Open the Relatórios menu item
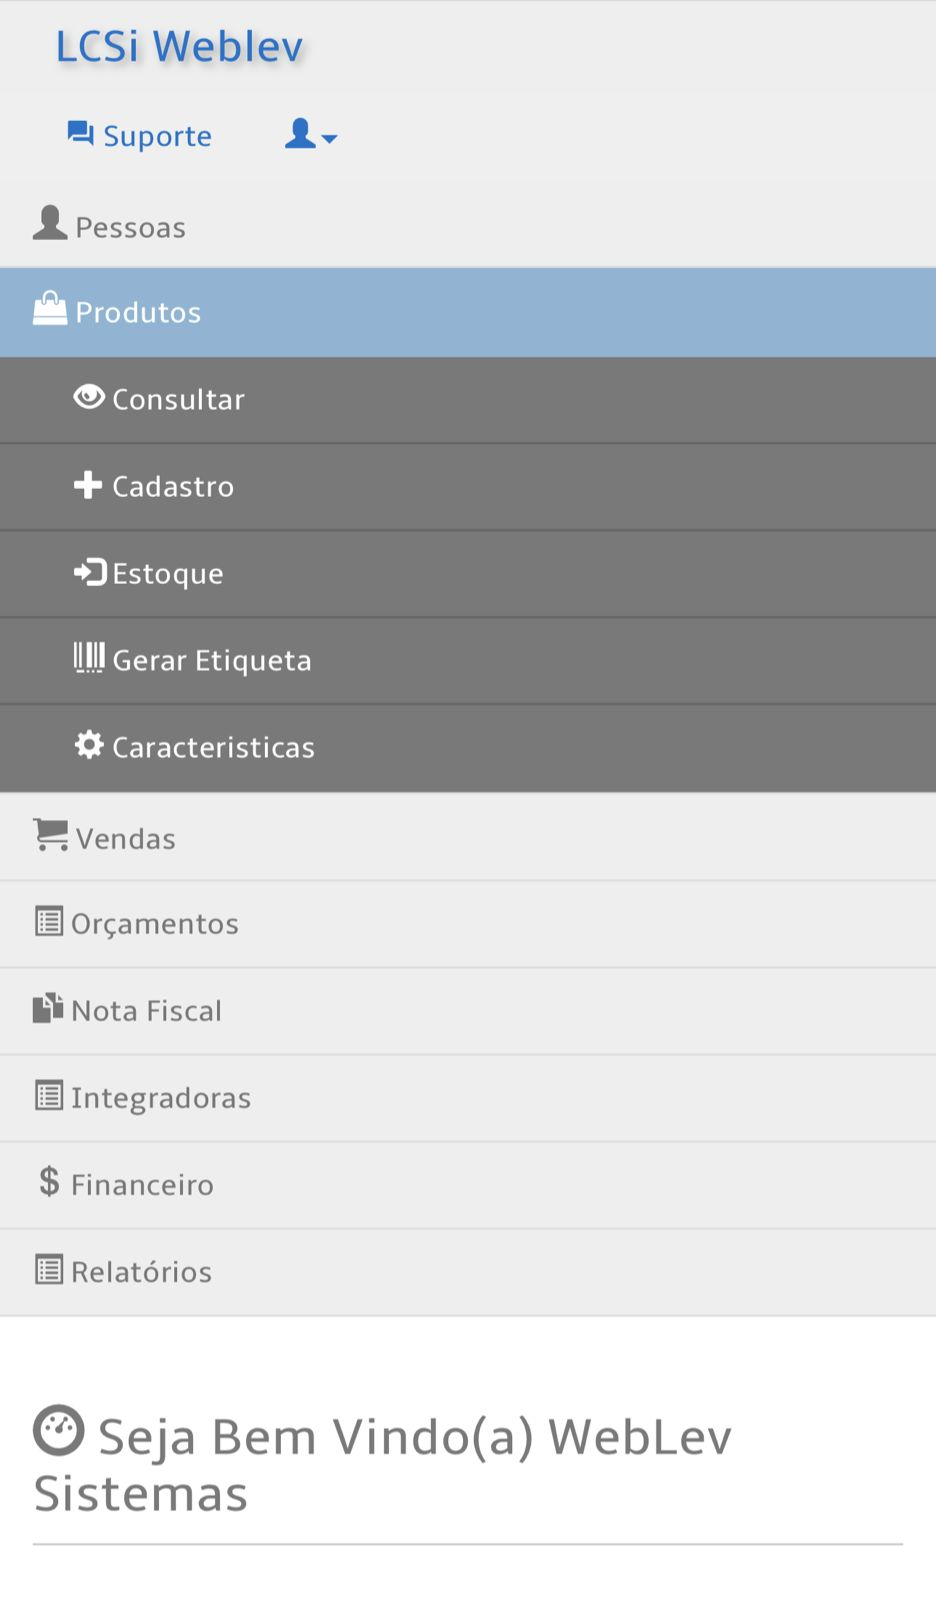This screenshot has height=1600, width=936. point(141,1272)
